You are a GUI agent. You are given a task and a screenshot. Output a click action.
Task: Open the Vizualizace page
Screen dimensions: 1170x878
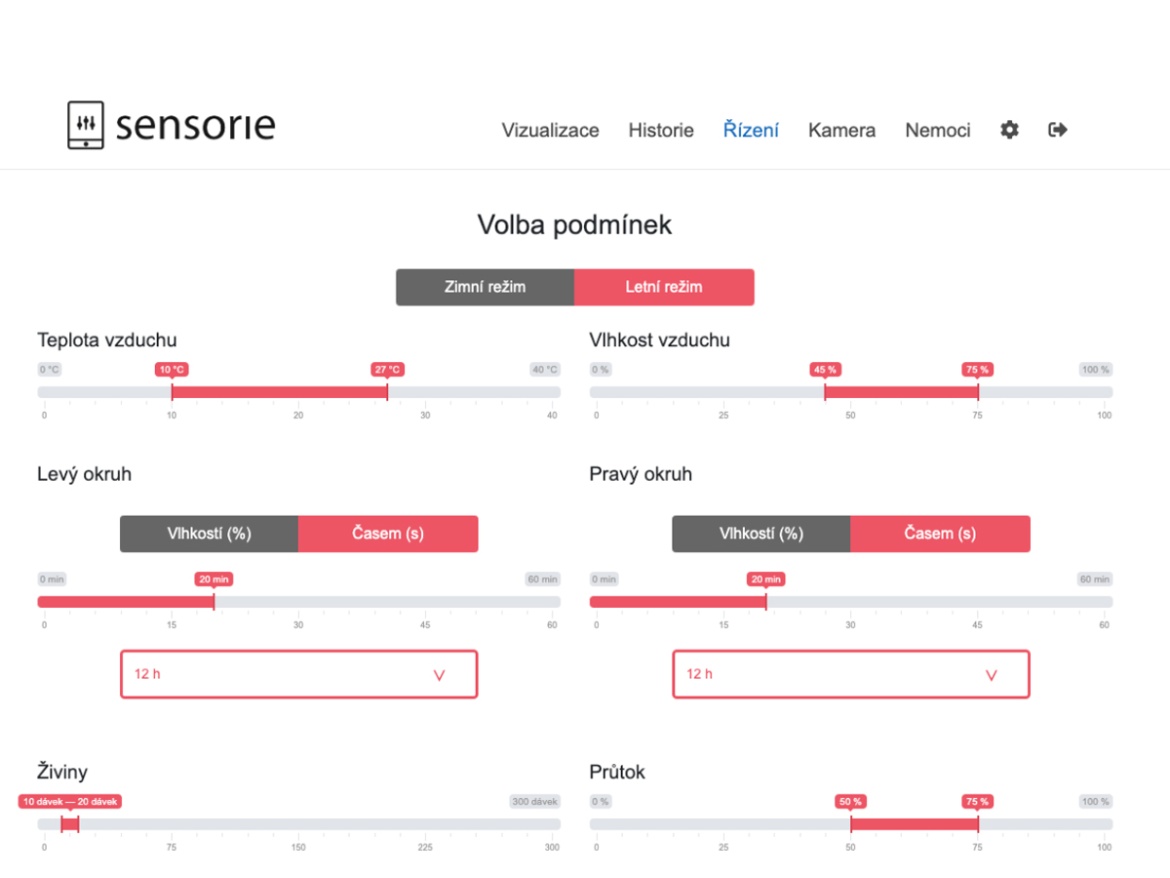pos(550,130)
